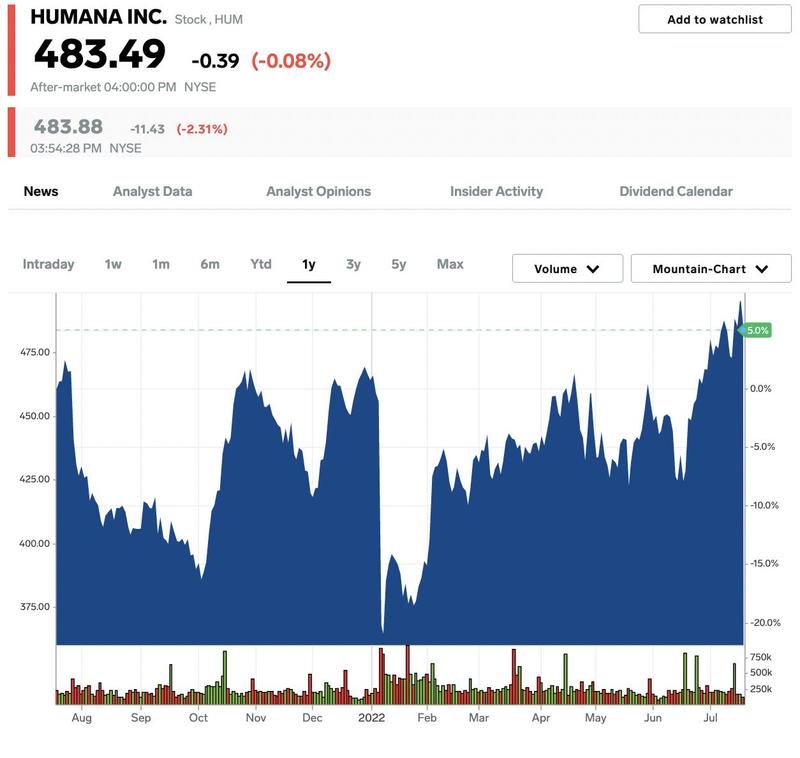
Task: Click the -15.0% right axis label
Action: pos(764,564)
